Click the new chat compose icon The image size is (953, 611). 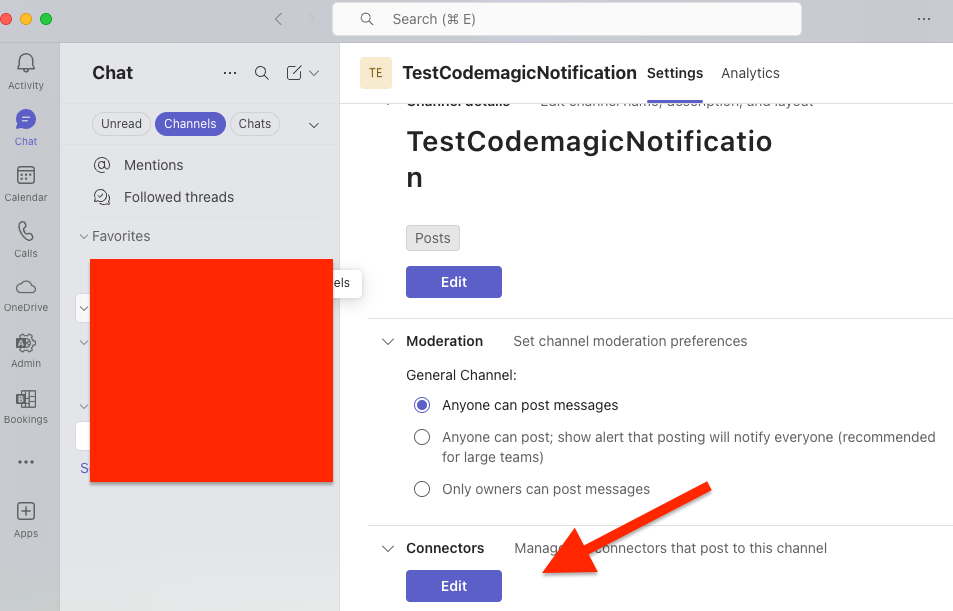pyautogui.click(x=294, y=73)
